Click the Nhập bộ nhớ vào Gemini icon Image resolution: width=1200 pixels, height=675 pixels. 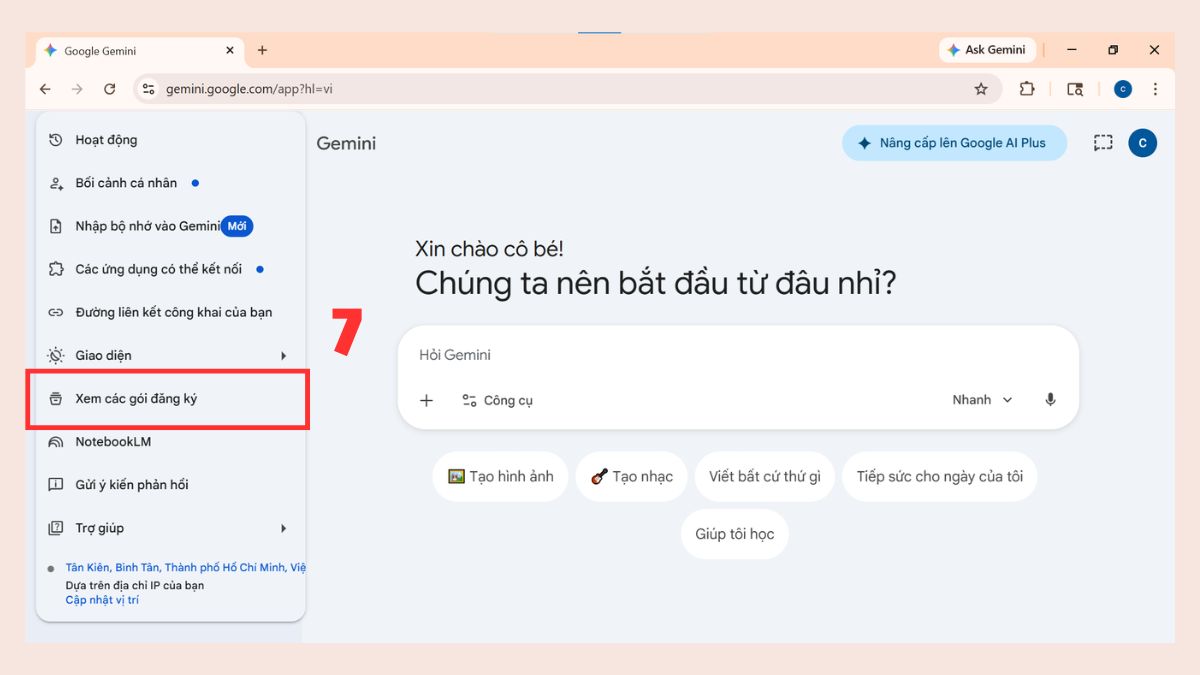[56, 226]
